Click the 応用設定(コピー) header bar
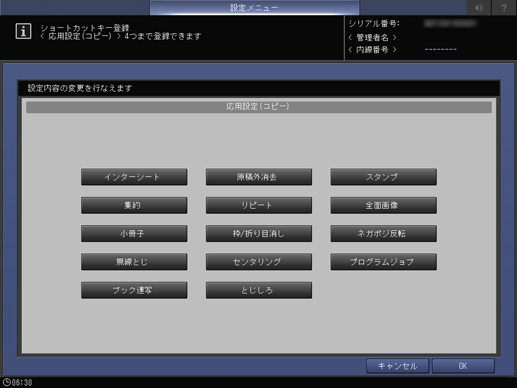The image size is (517, 388). click(259, 107)
